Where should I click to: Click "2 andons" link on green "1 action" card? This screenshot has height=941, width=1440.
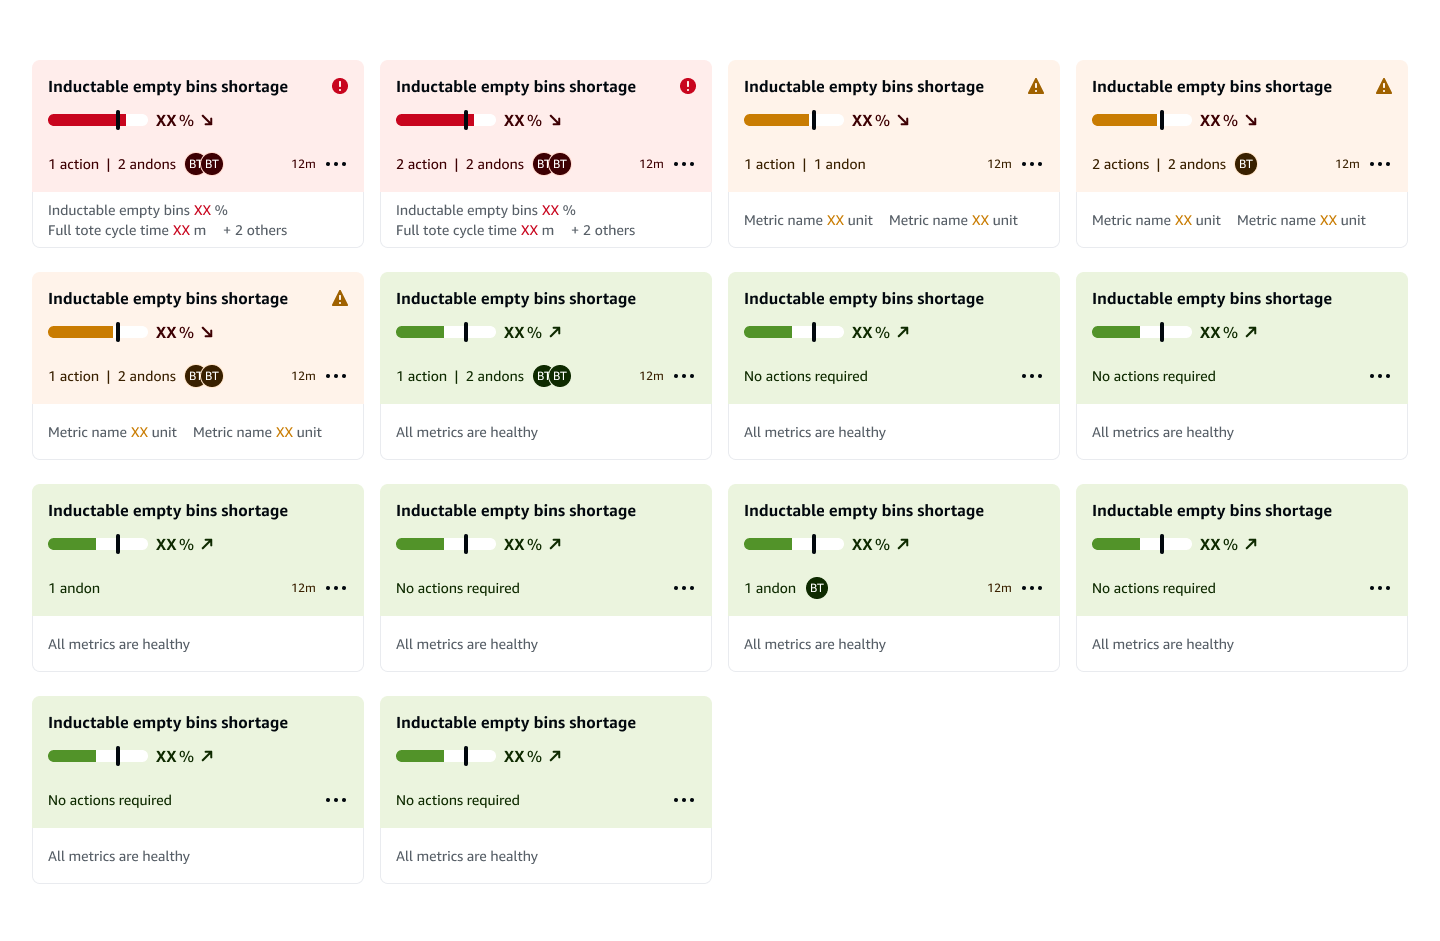point(495,376)
